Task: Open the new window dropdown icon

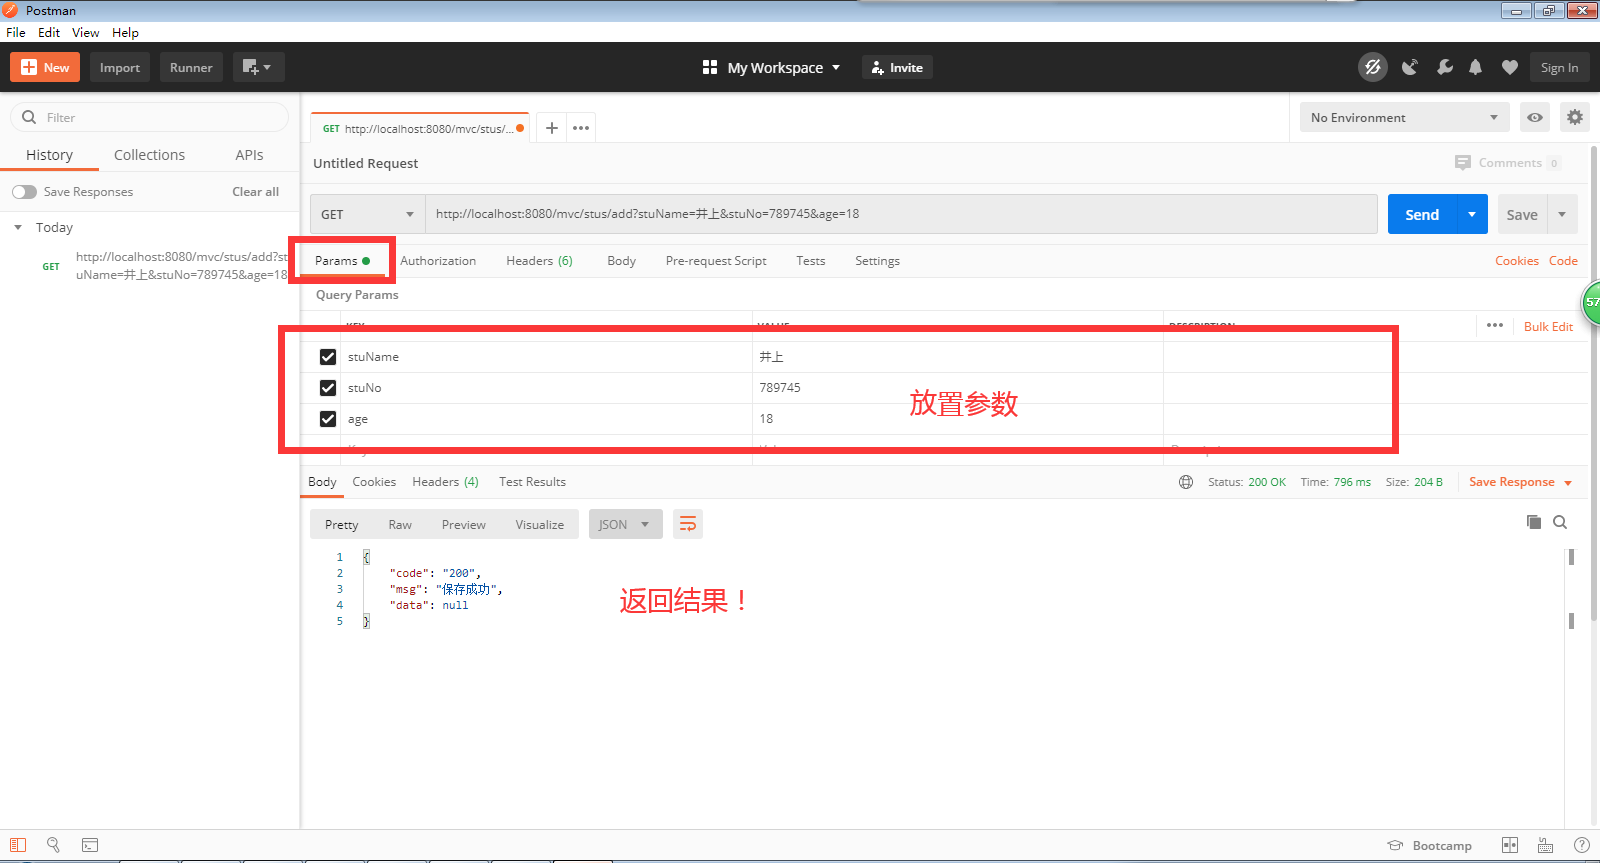Action: (x=258, y=67)
